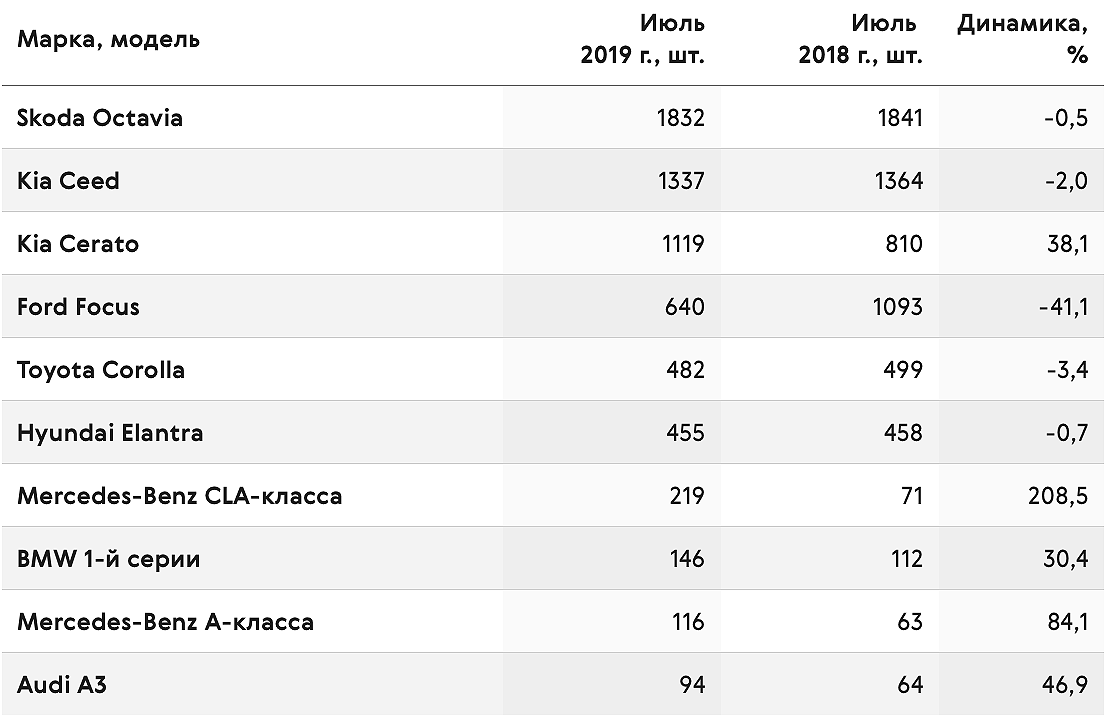Screen dimensions: 1108x717
Task: Click the -41,1 Ford Focus dynamics cell
Action: point(1063,307)
